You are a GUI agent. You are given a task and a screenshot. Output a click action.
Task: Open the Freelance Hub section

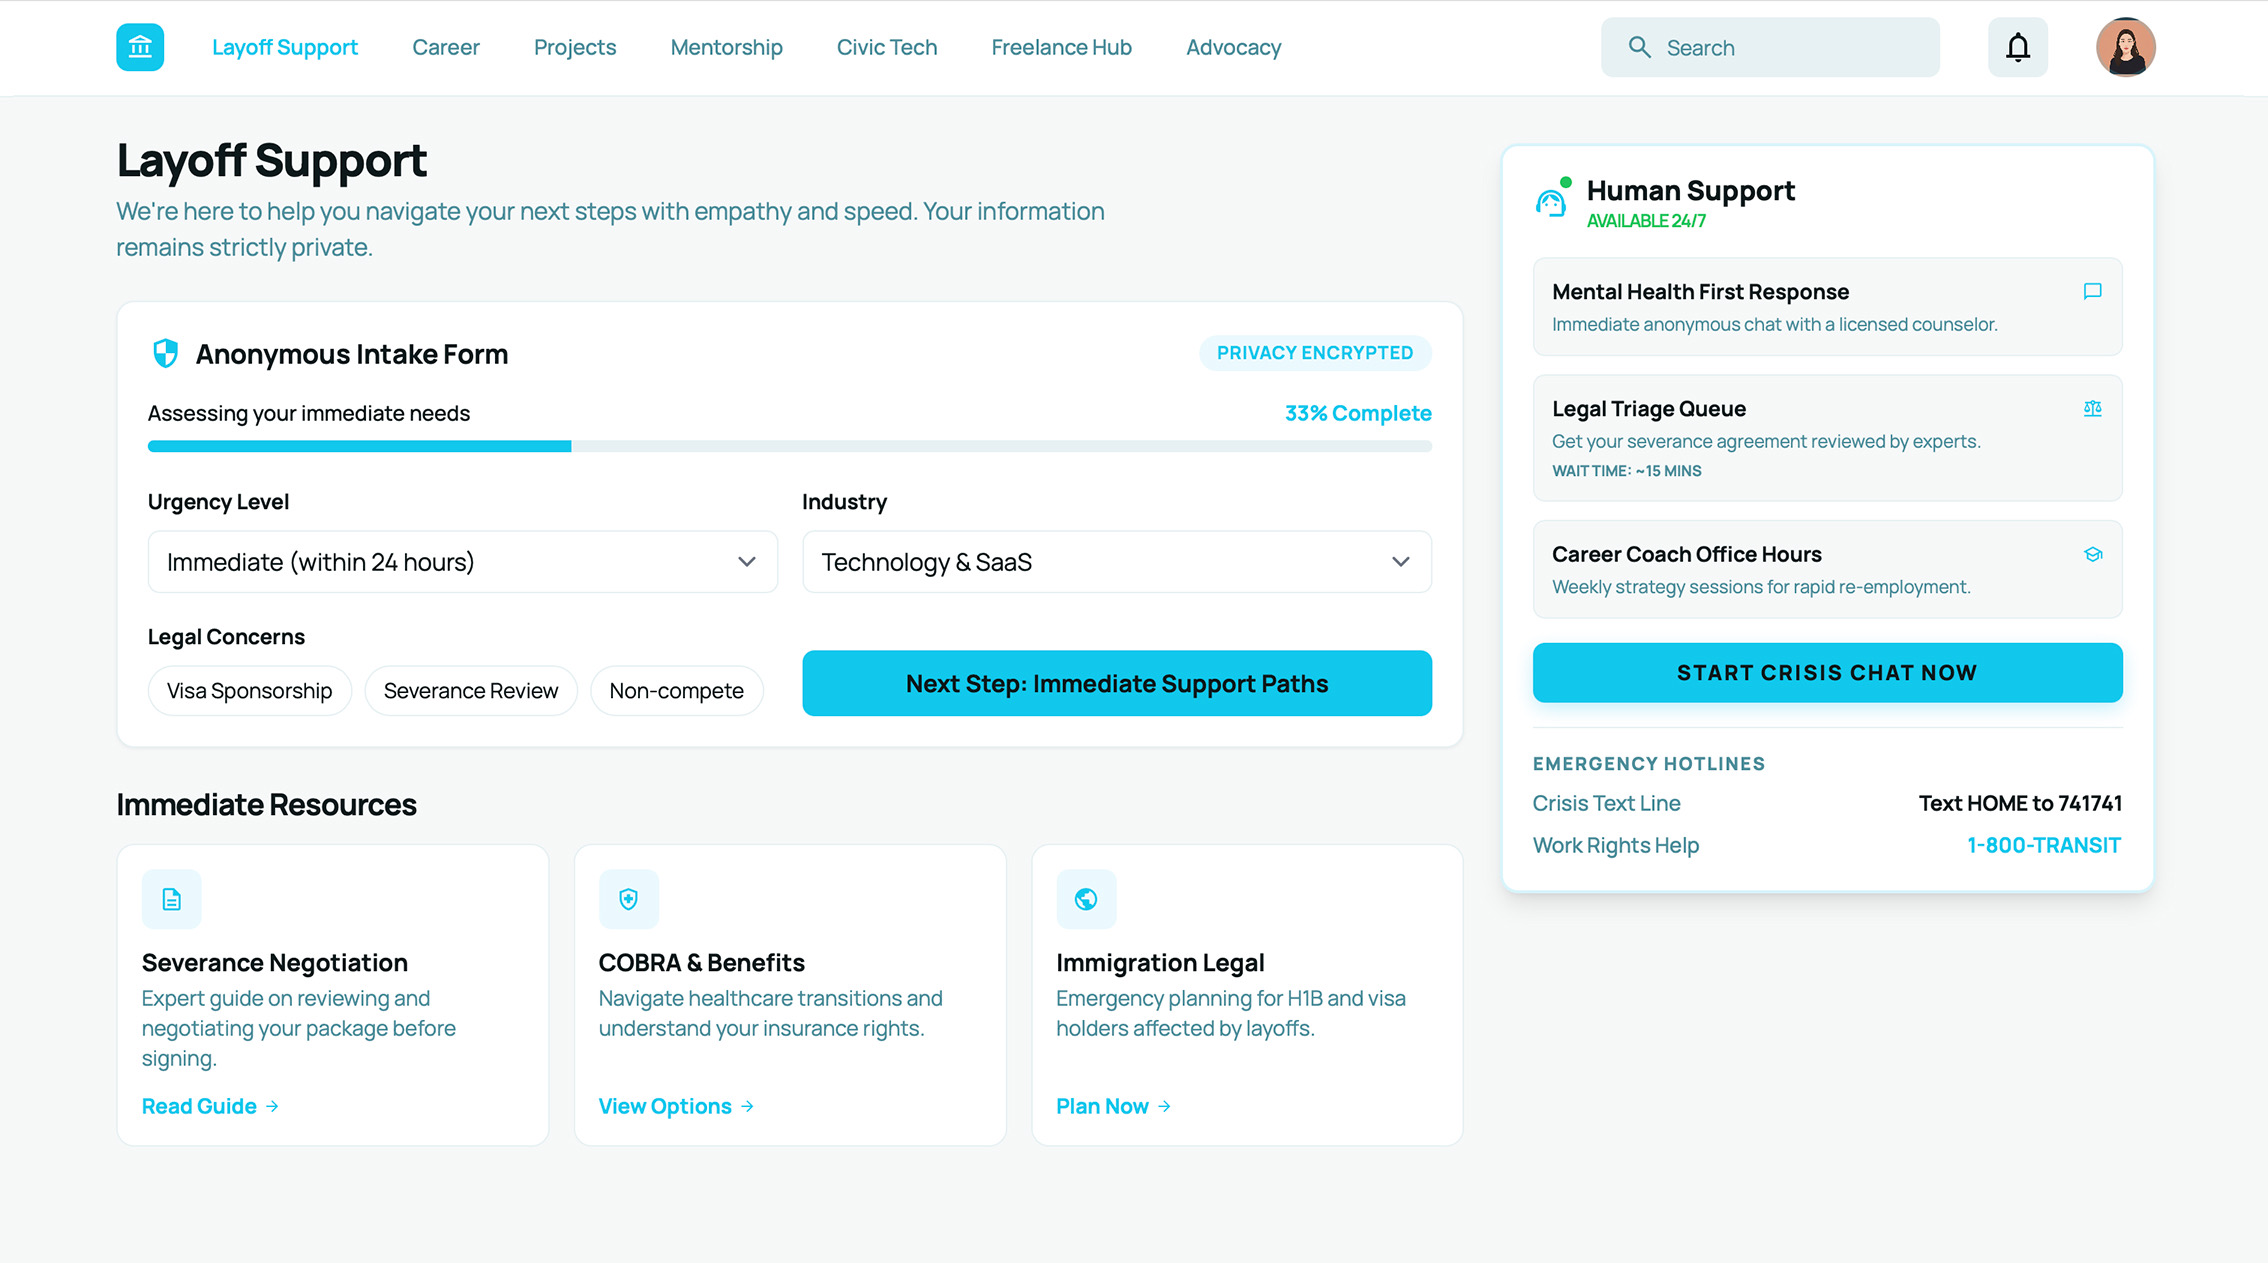point(1061,47)
